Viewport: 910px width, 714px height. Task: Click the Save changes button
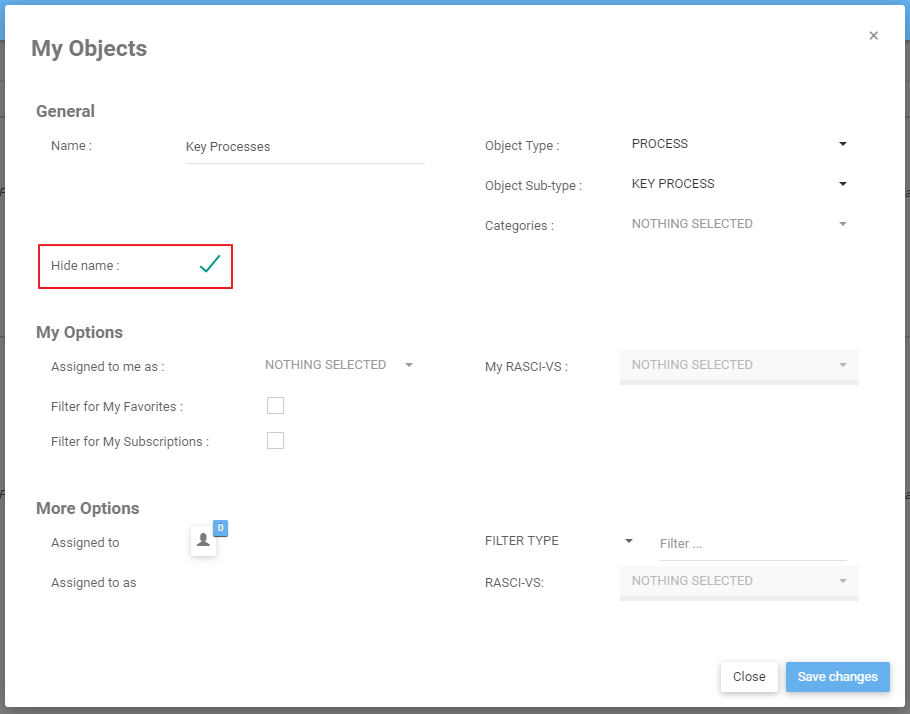(837, 677)
